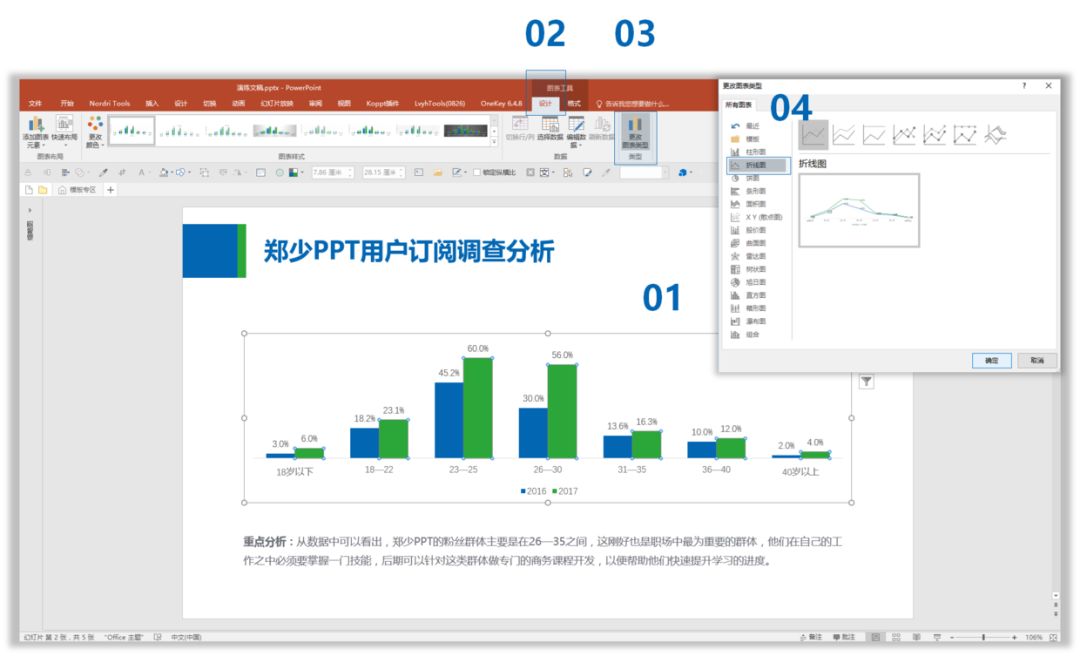Select the dark-background chart style thumbnail

pyautogui.click(x=466, y=130)
